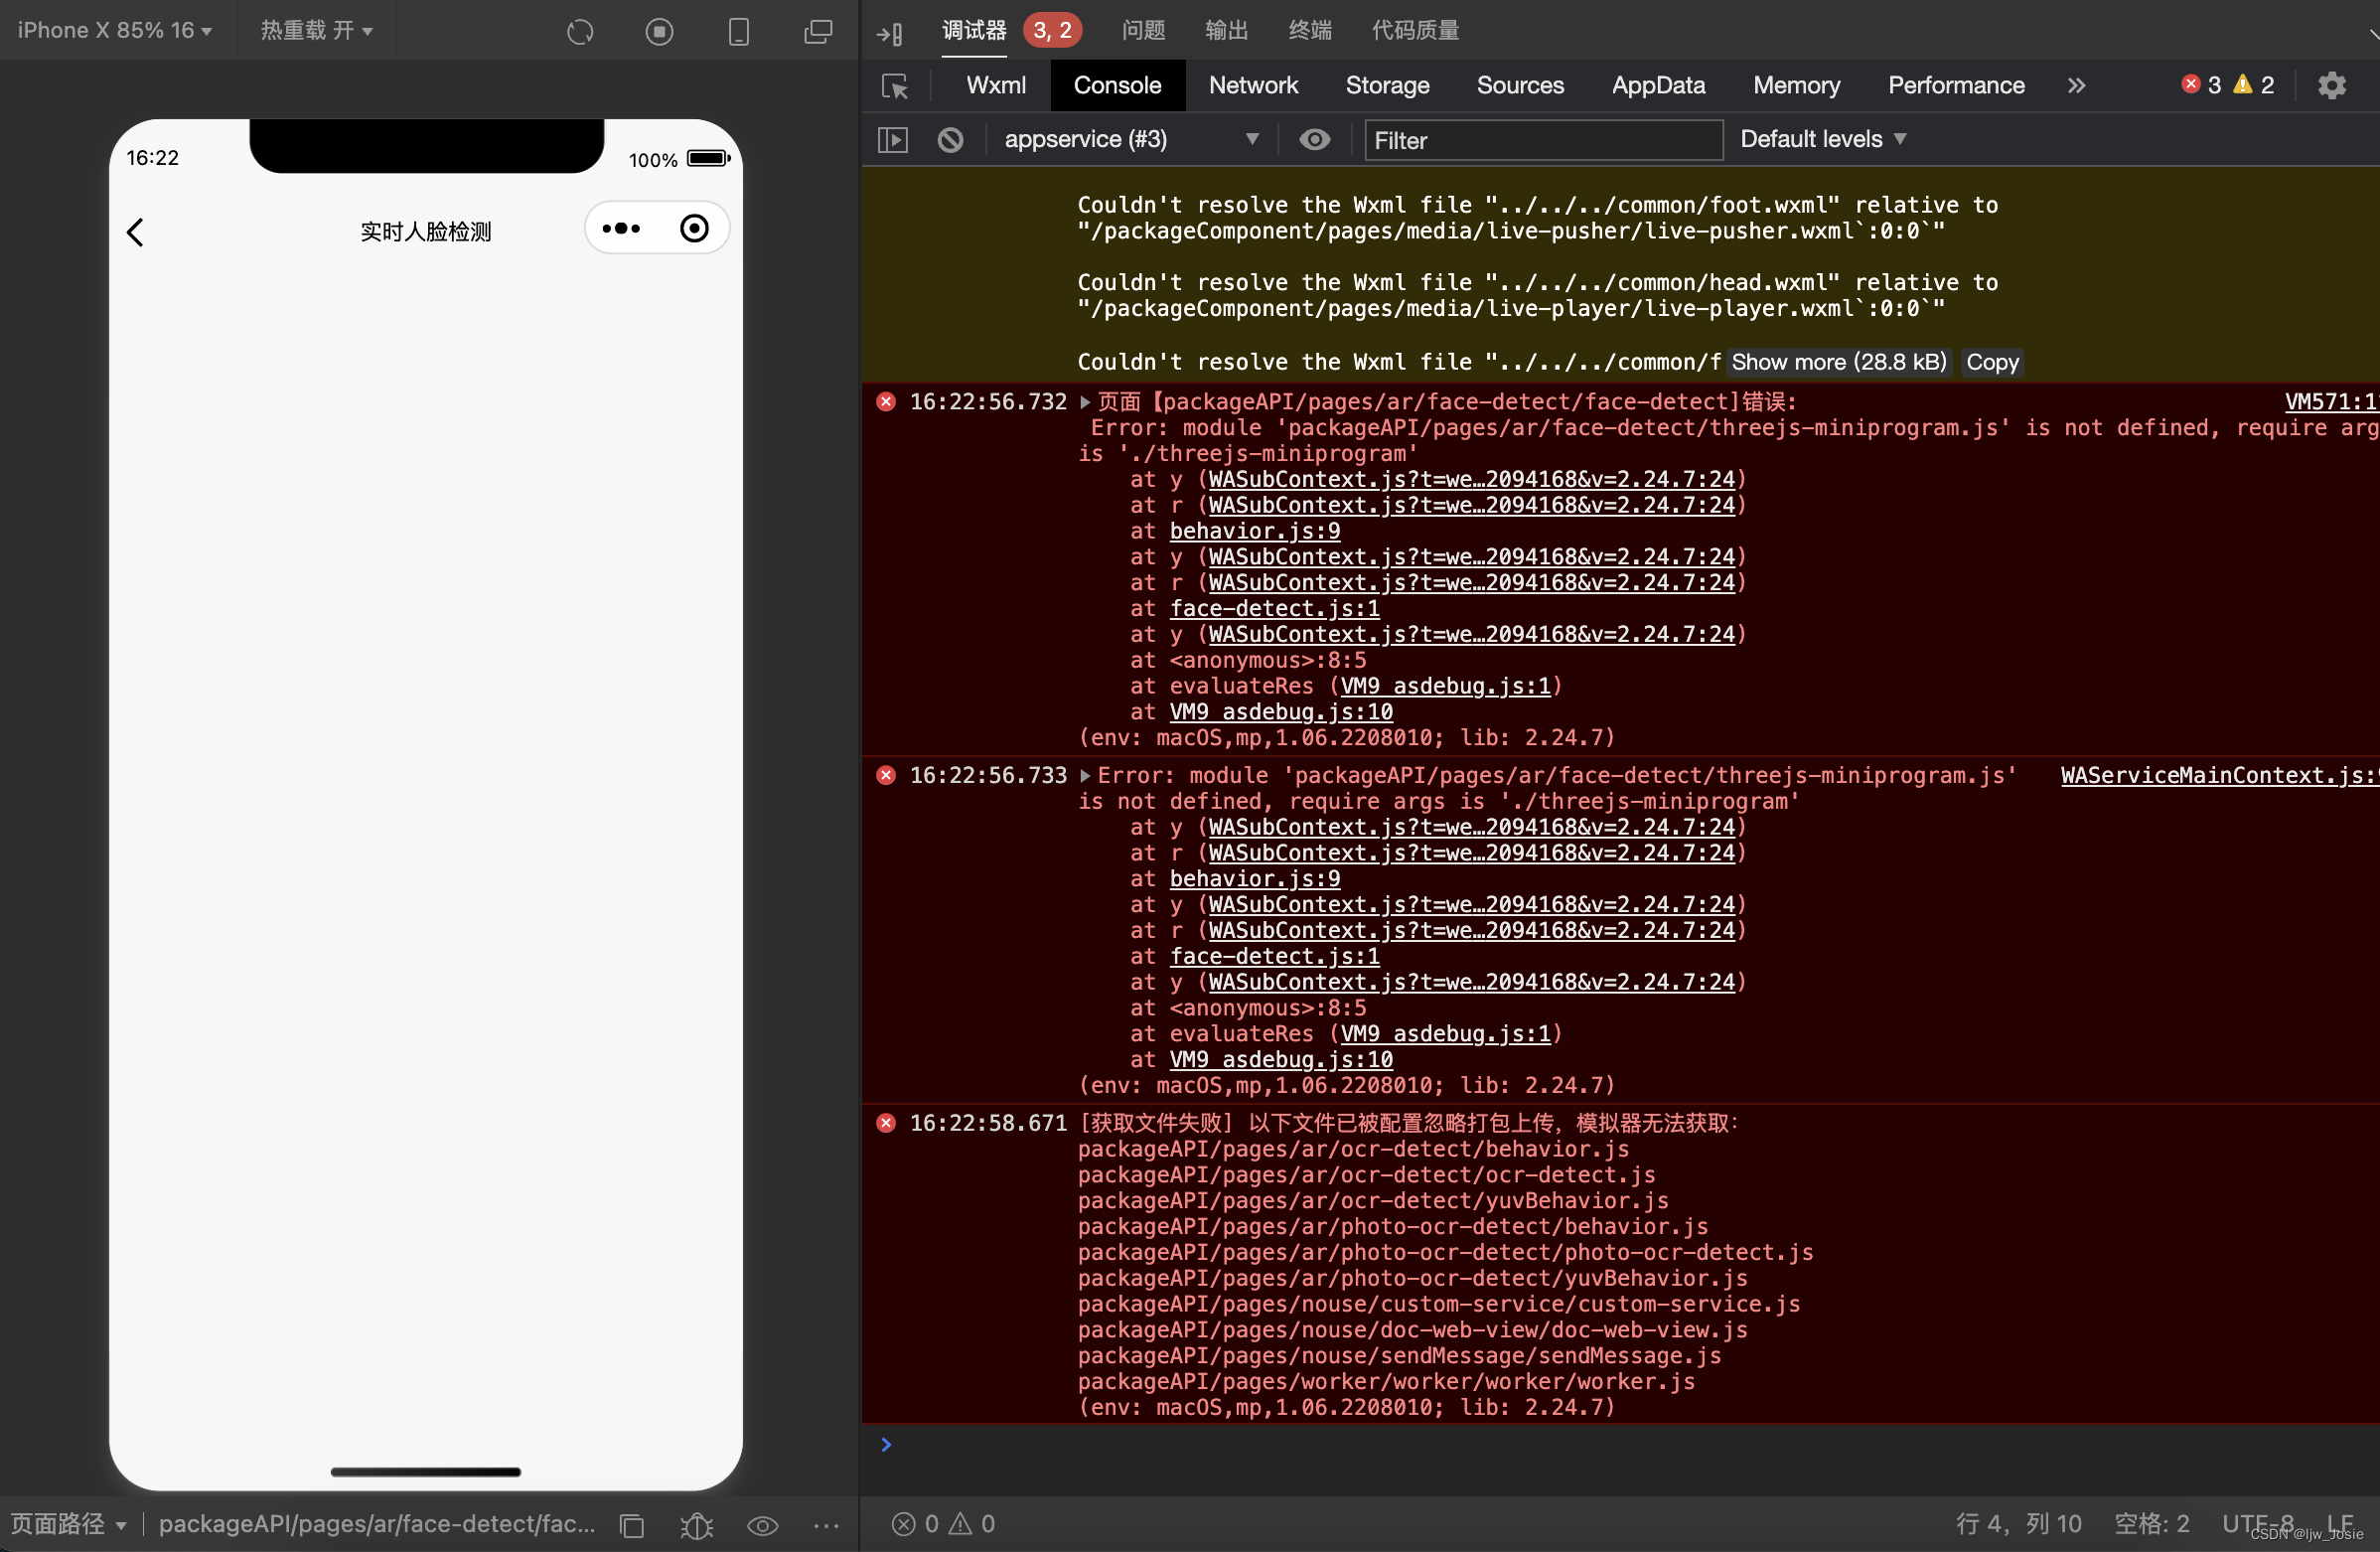The image size is (2380, 1552).
Task: Open DevTools settings gear
Action: (2331, 86)
